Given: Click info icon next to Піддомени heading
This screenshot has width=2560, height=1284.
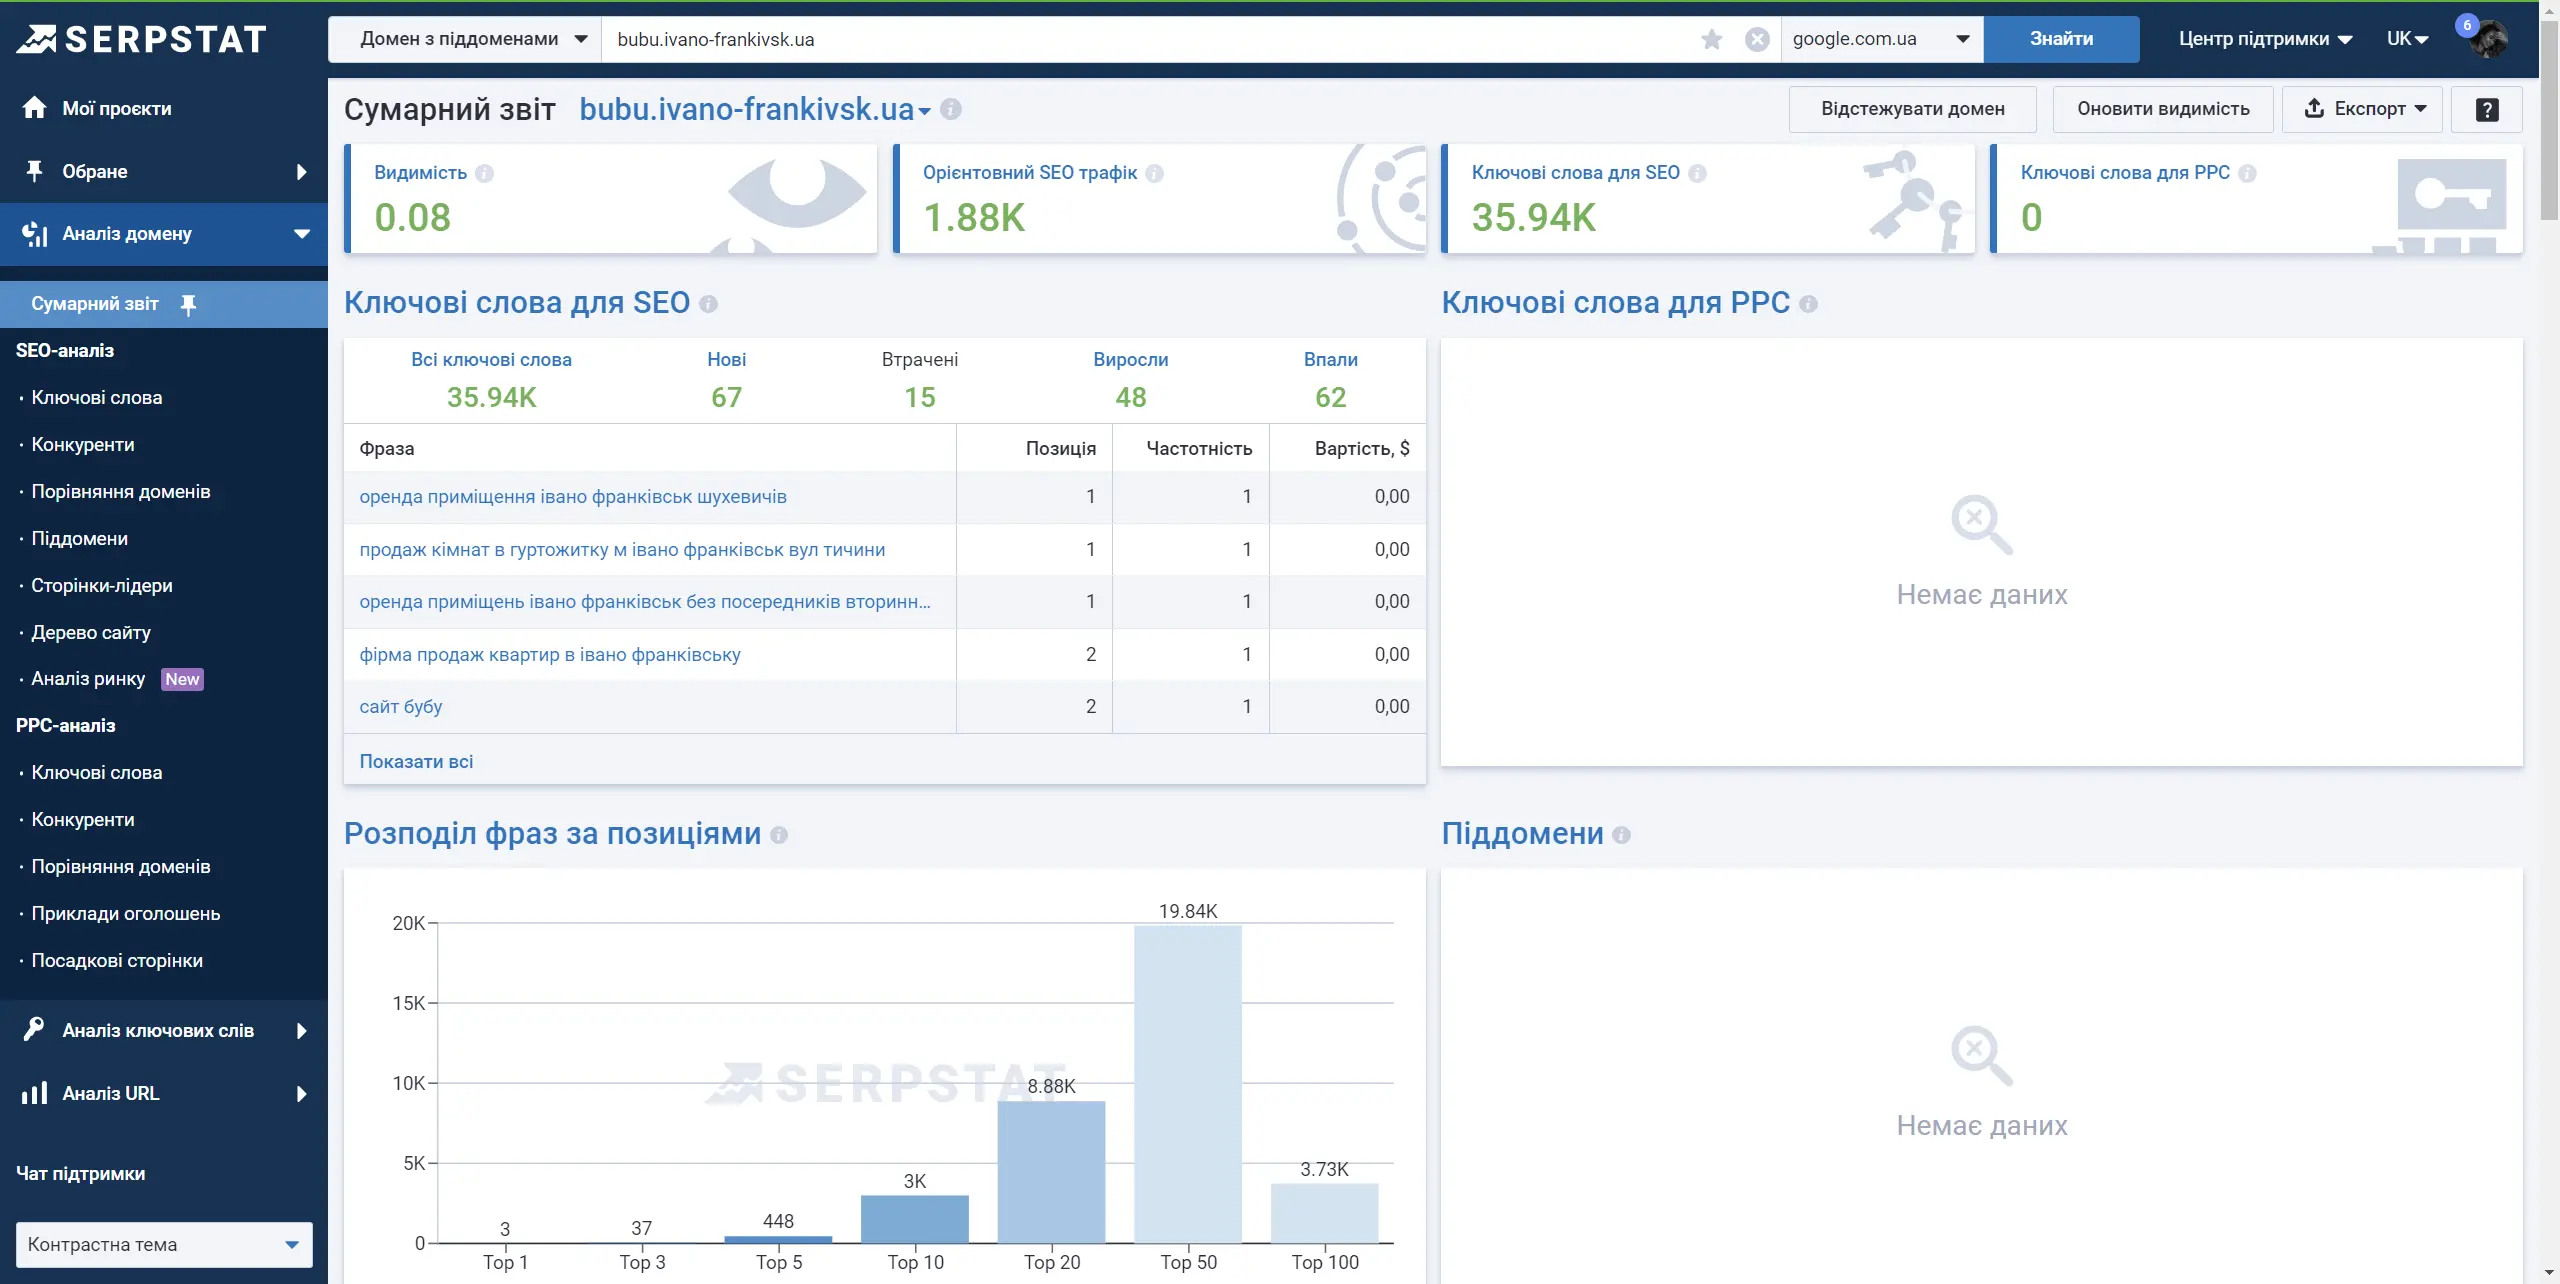Looking at the screenshot, I should [x=1622, y=835].
